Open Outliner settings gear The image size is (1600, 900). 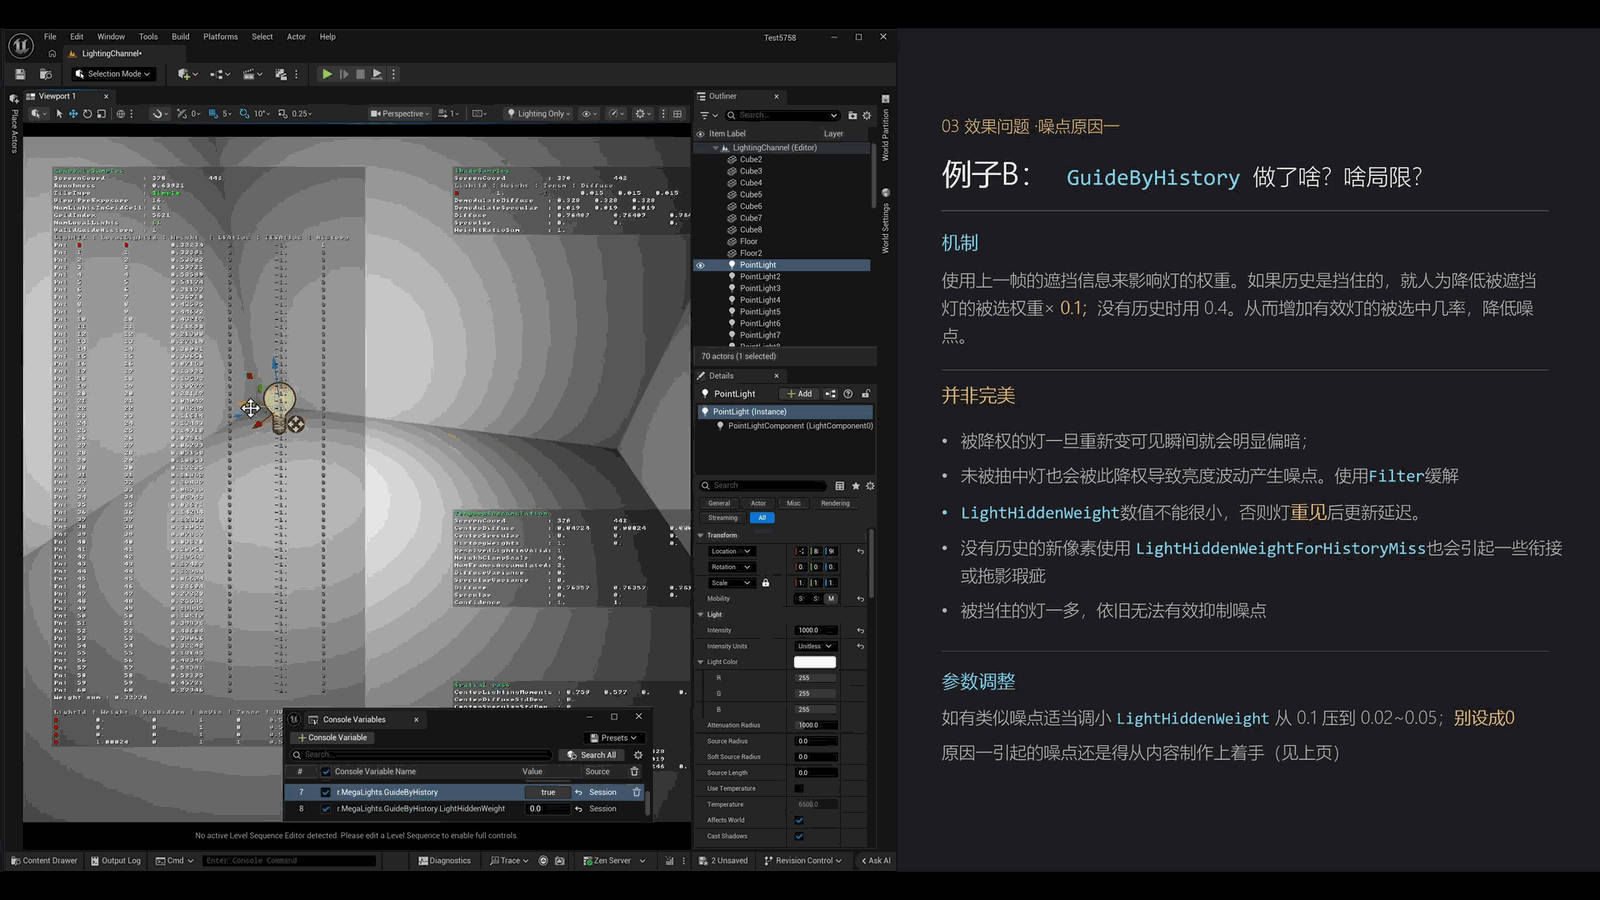click(x=867, y=115)
